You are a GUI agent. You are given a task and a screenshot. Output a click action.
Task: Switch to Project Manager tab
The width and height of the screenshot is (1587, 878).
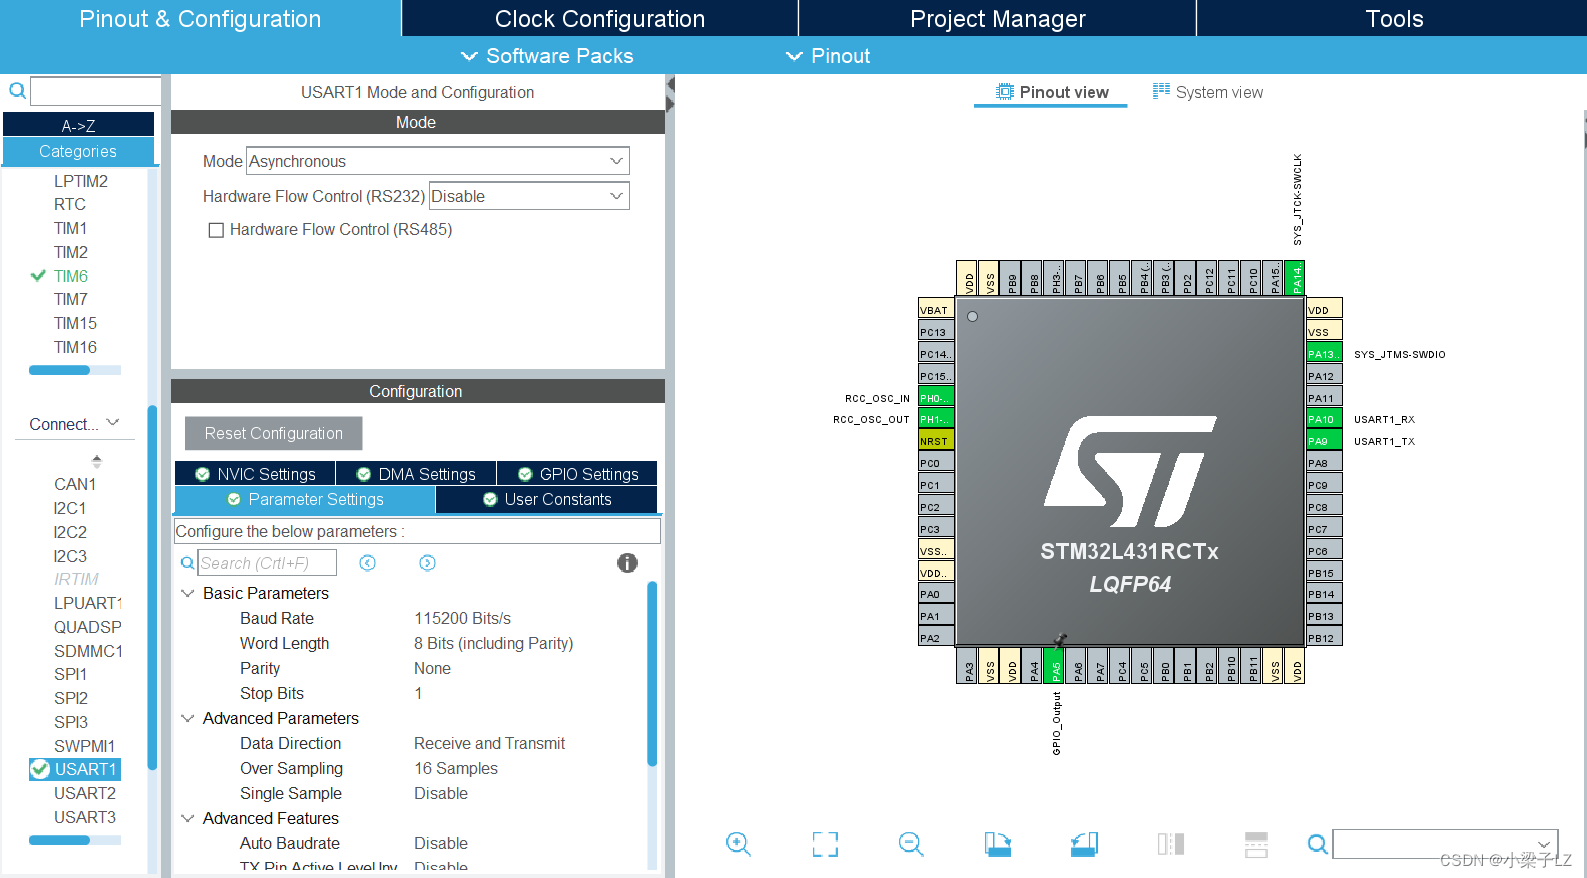tap(997, 18)
